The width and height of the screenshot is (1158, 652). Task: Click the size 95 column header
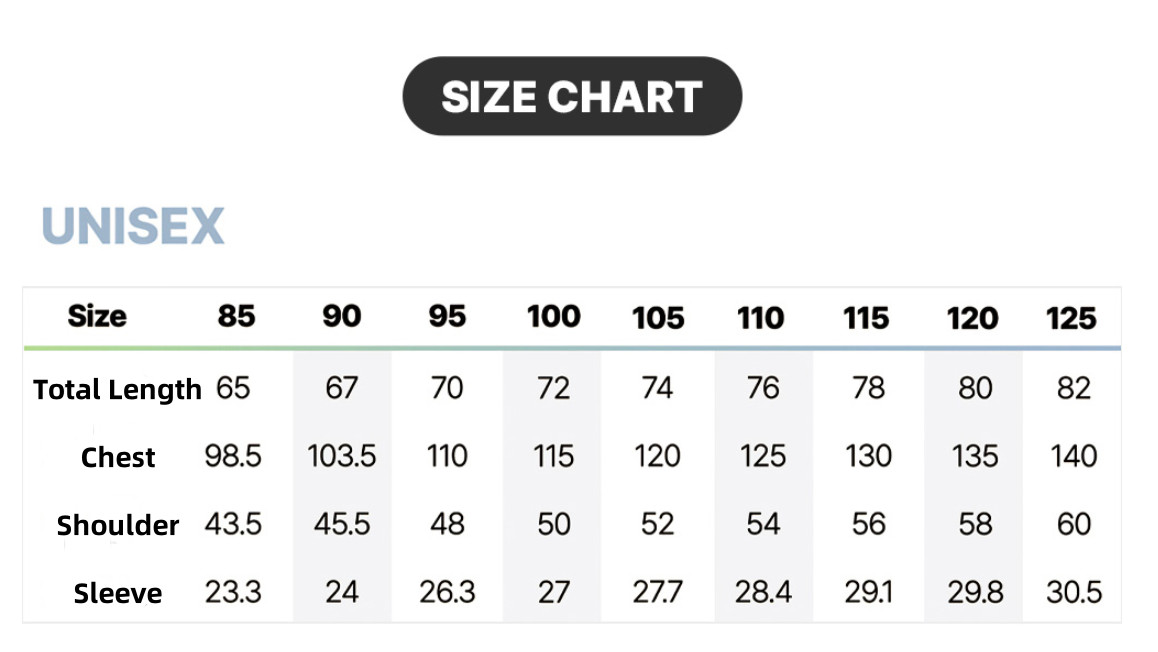447,317
